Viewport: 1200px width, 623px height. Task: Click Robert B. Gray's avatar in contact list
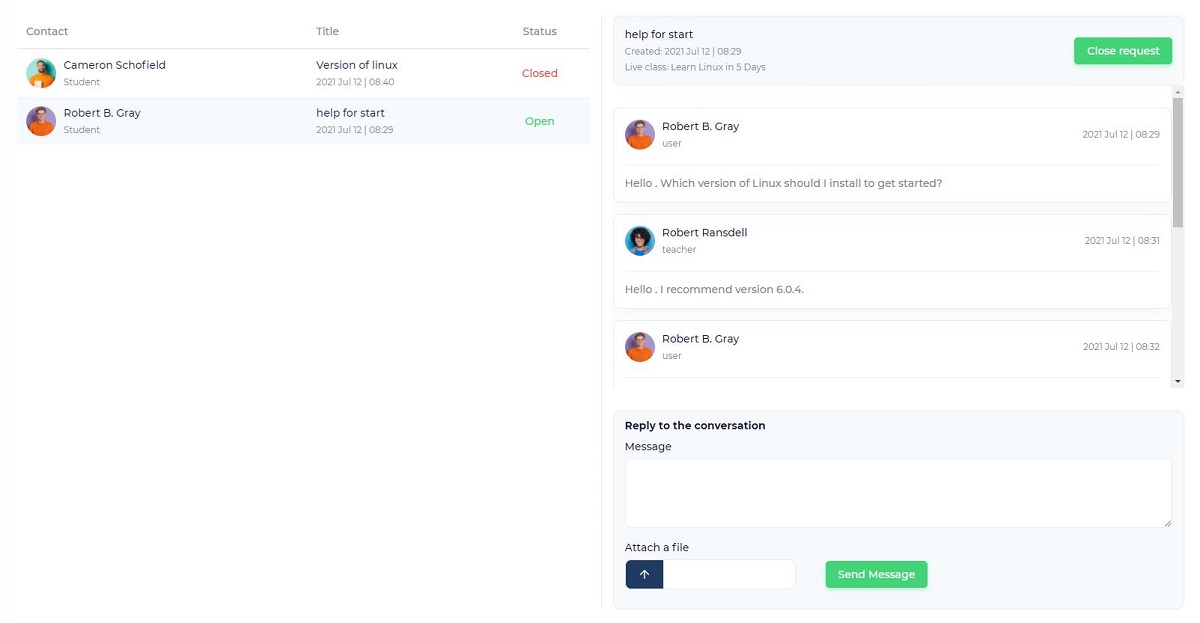41,121
